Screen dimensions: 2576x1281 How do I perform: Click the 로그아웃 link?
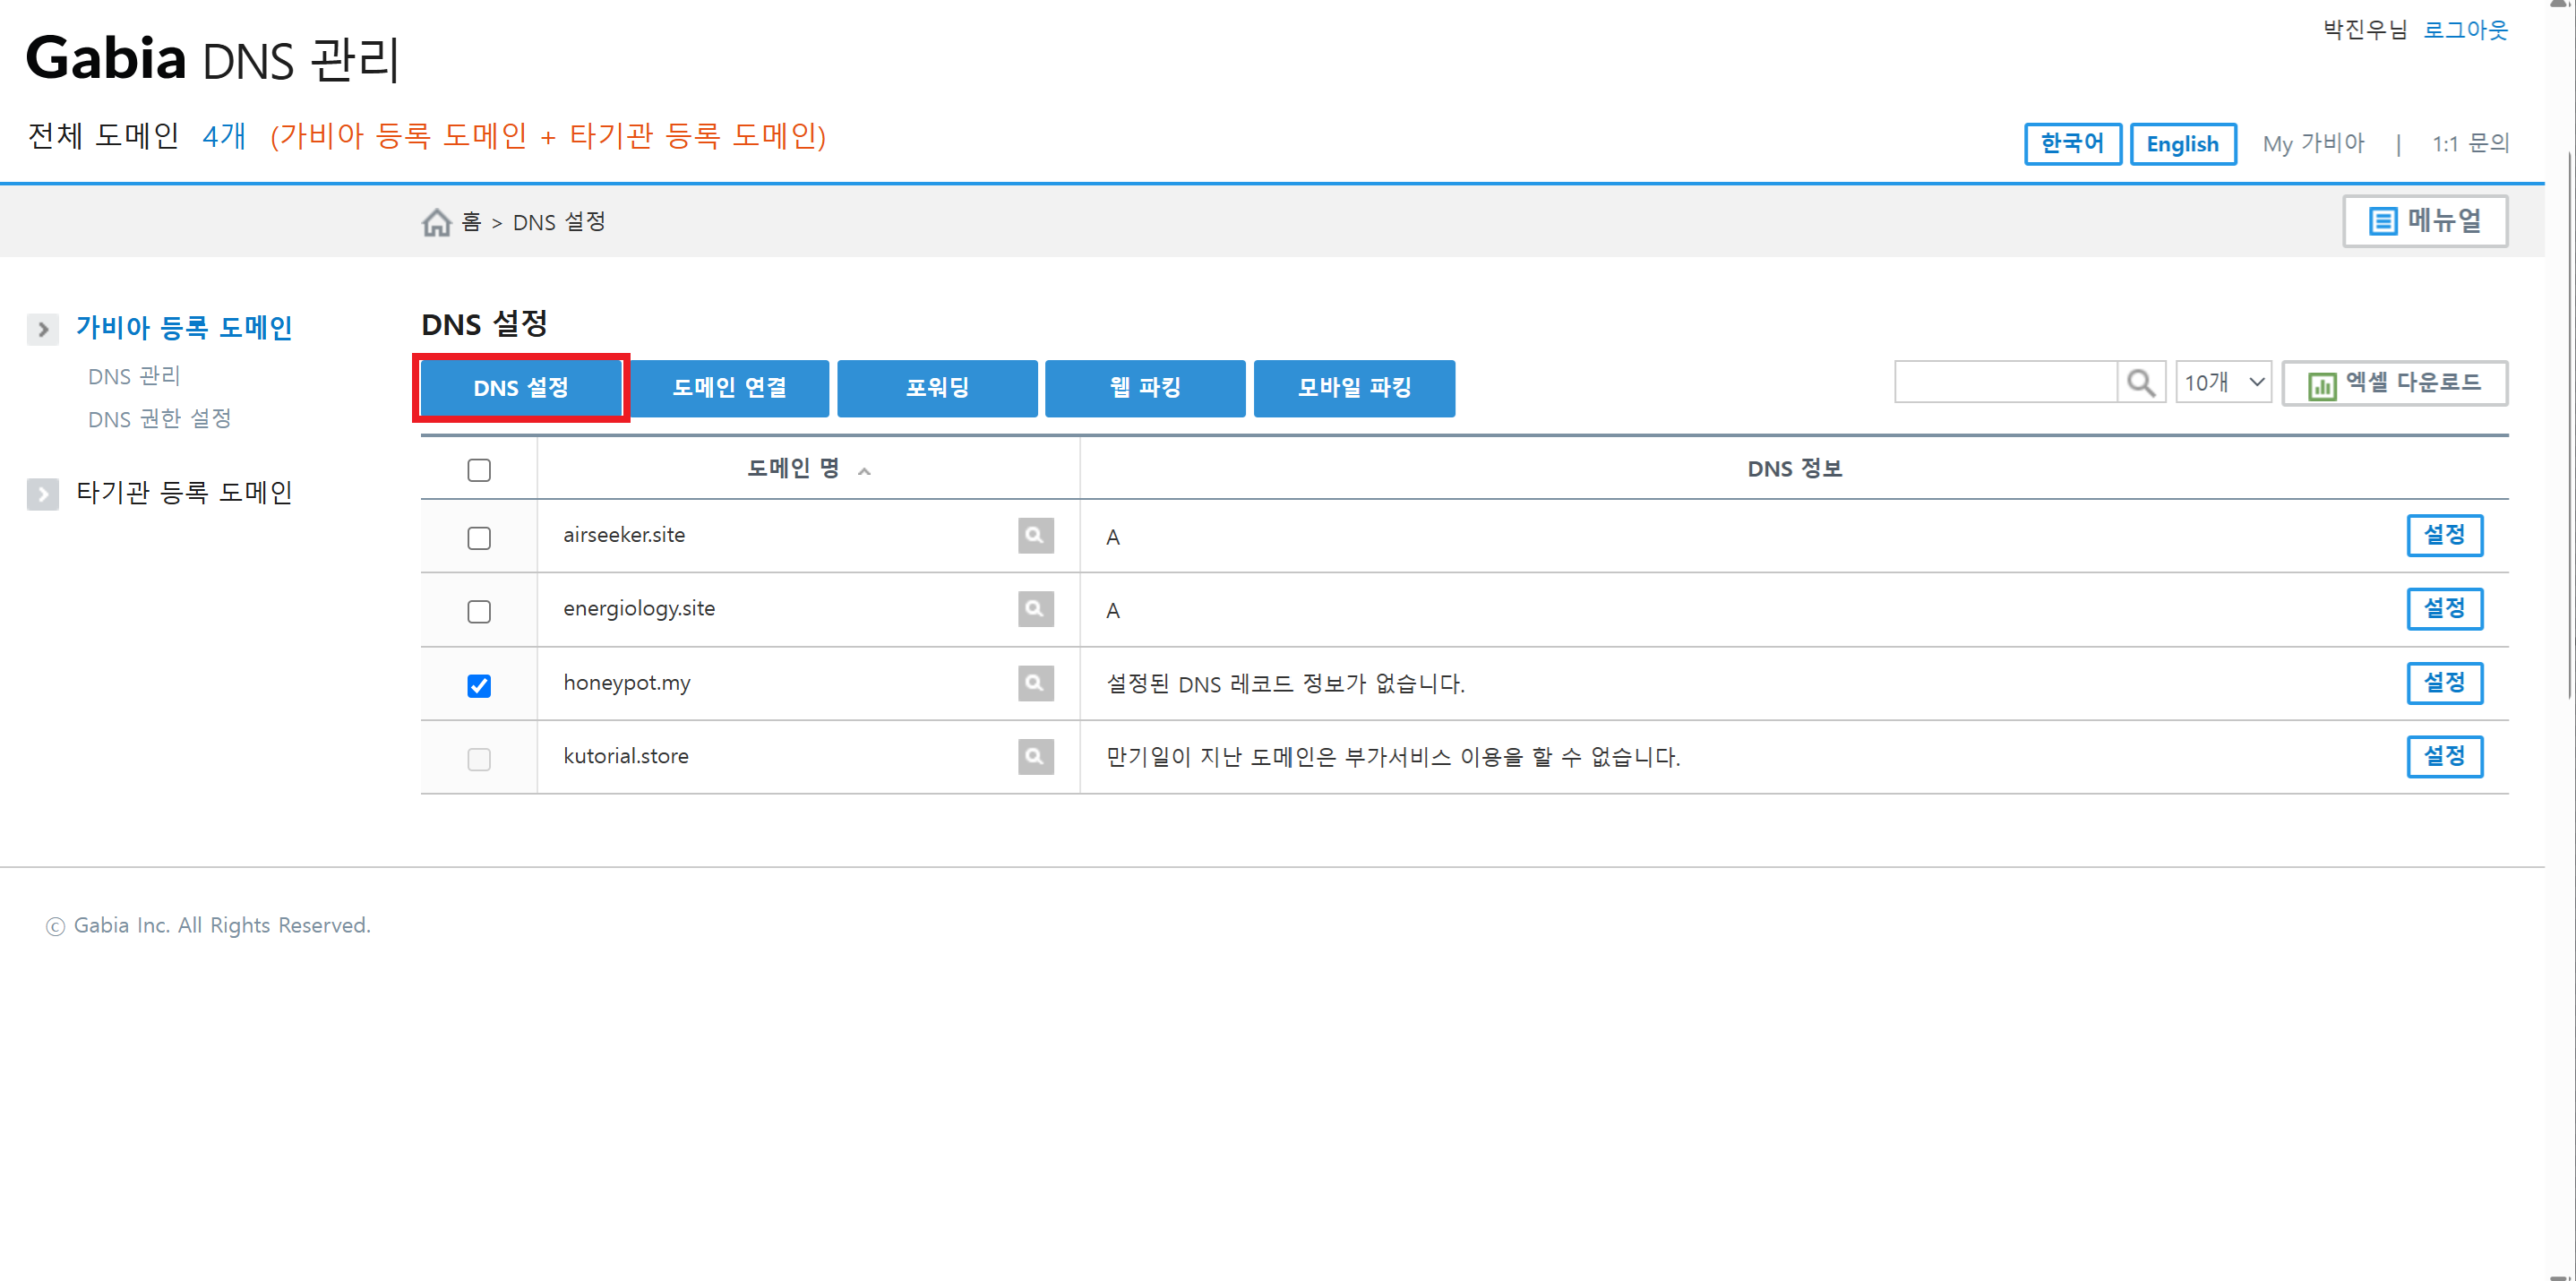tap(2465, 30)
